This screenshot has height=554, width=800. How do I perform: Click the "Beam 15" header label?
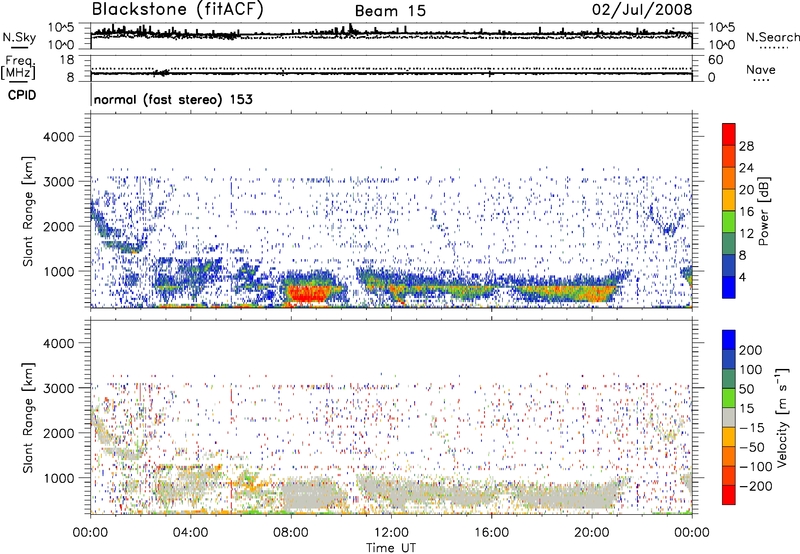tap(390, 11)
